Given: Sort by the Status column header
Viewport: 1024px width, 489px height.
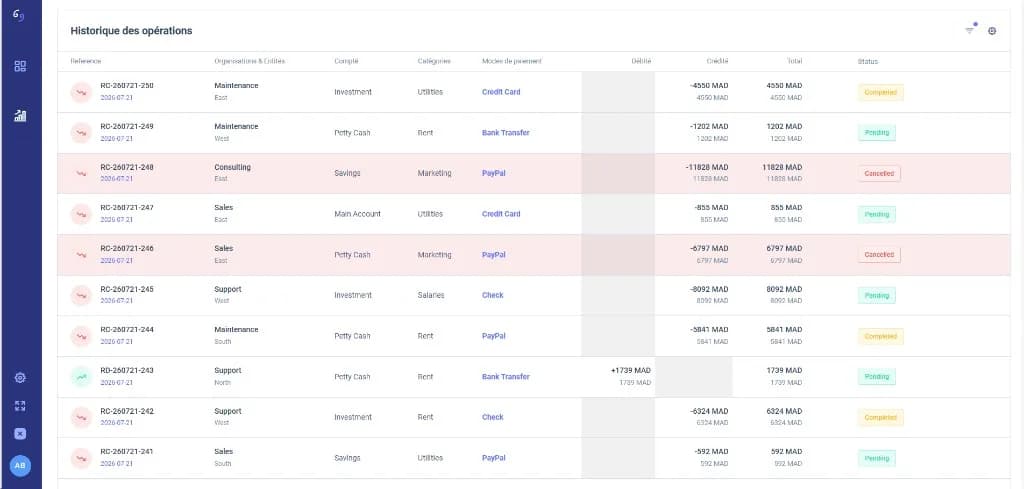Looking at the screenshot, I should pos(868,61).
